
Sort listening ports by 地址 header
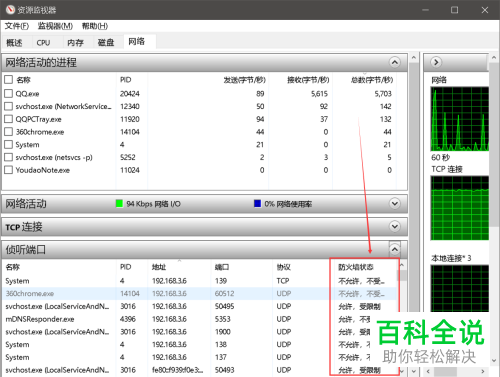click(159, 267)
